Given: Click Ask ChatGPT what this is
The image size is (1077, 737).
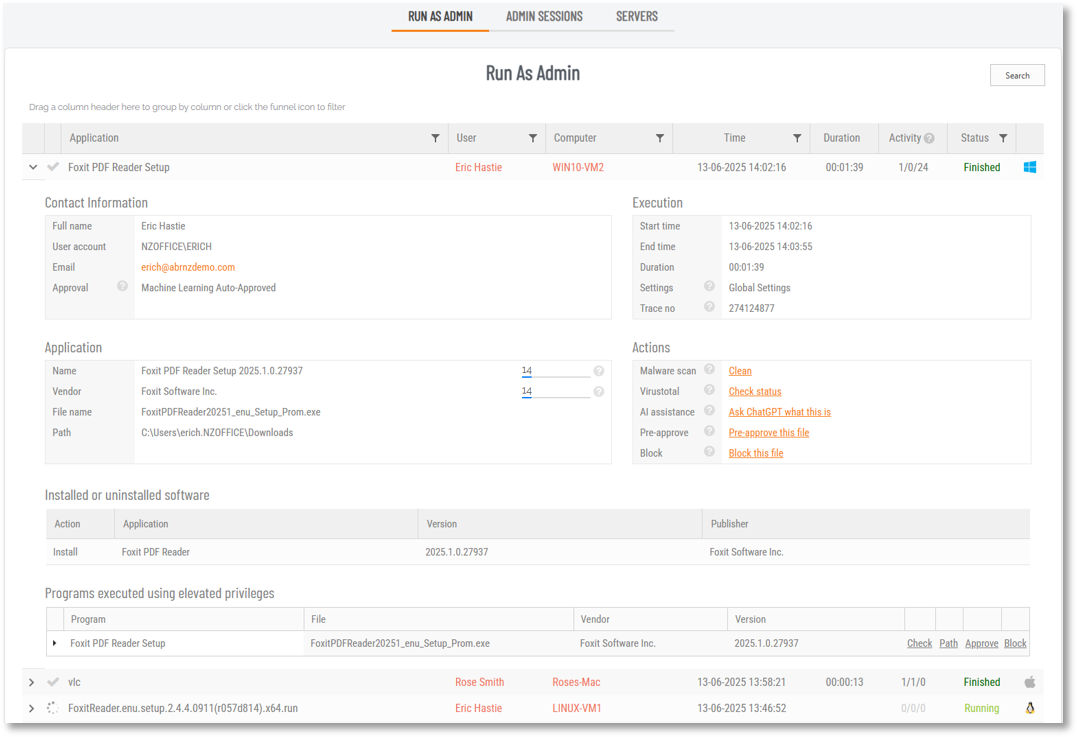Looking at the screenshot, I should tap(780, 412).
